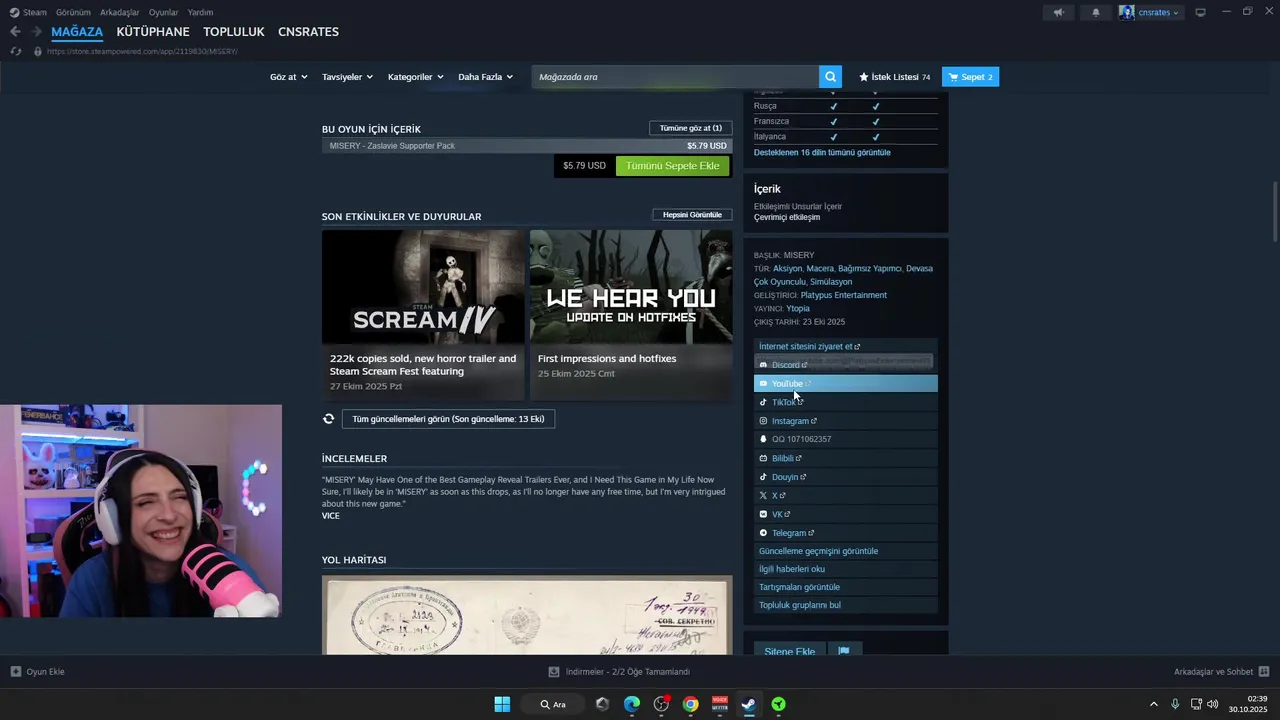Click Hepsini Görüntüle button
Image resolution: width=1280 pixels, height=720 pixels.
click(692, 215)
